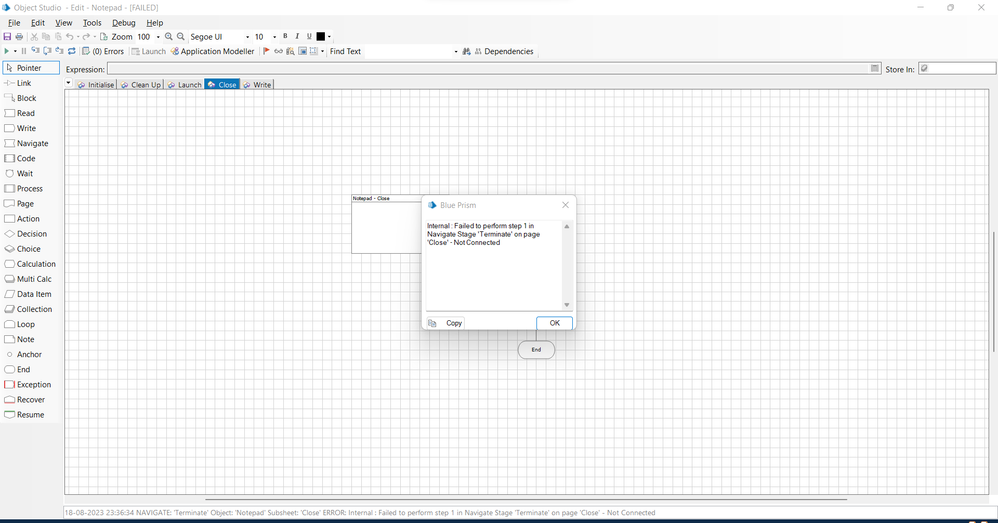Screen dimensions: 998x523
Task: Click the blue Reset arrows icon
Action: 72,52
